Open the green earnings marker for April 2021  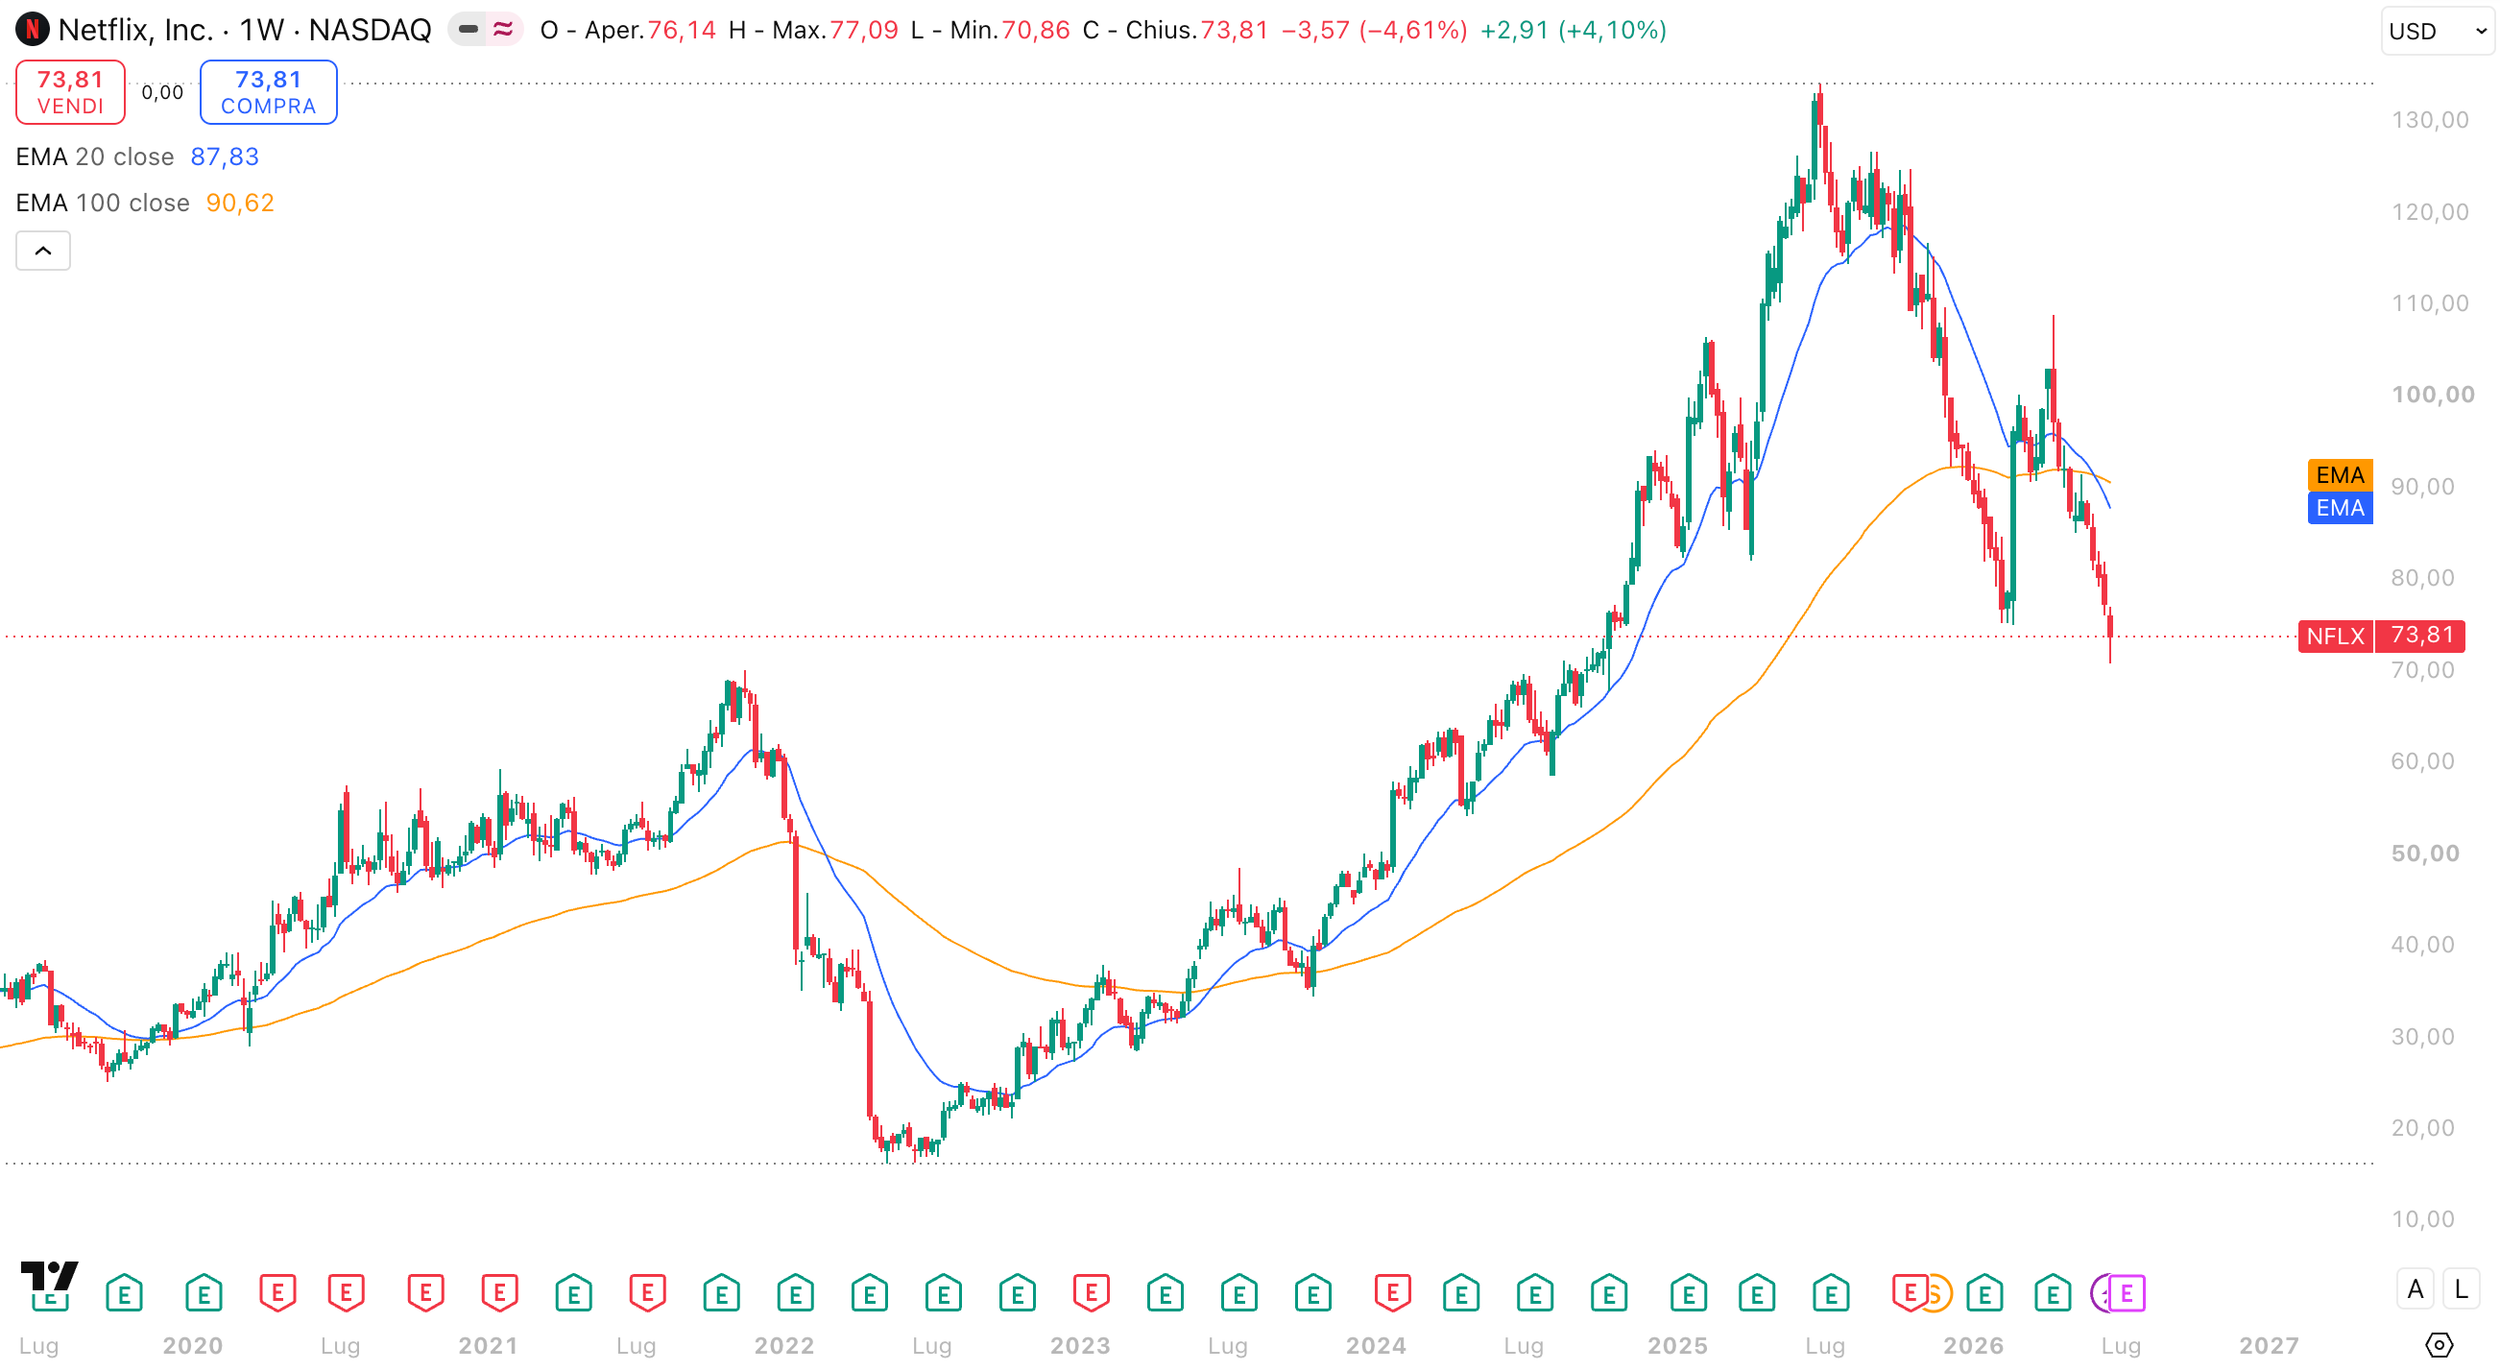[574, 1293]
